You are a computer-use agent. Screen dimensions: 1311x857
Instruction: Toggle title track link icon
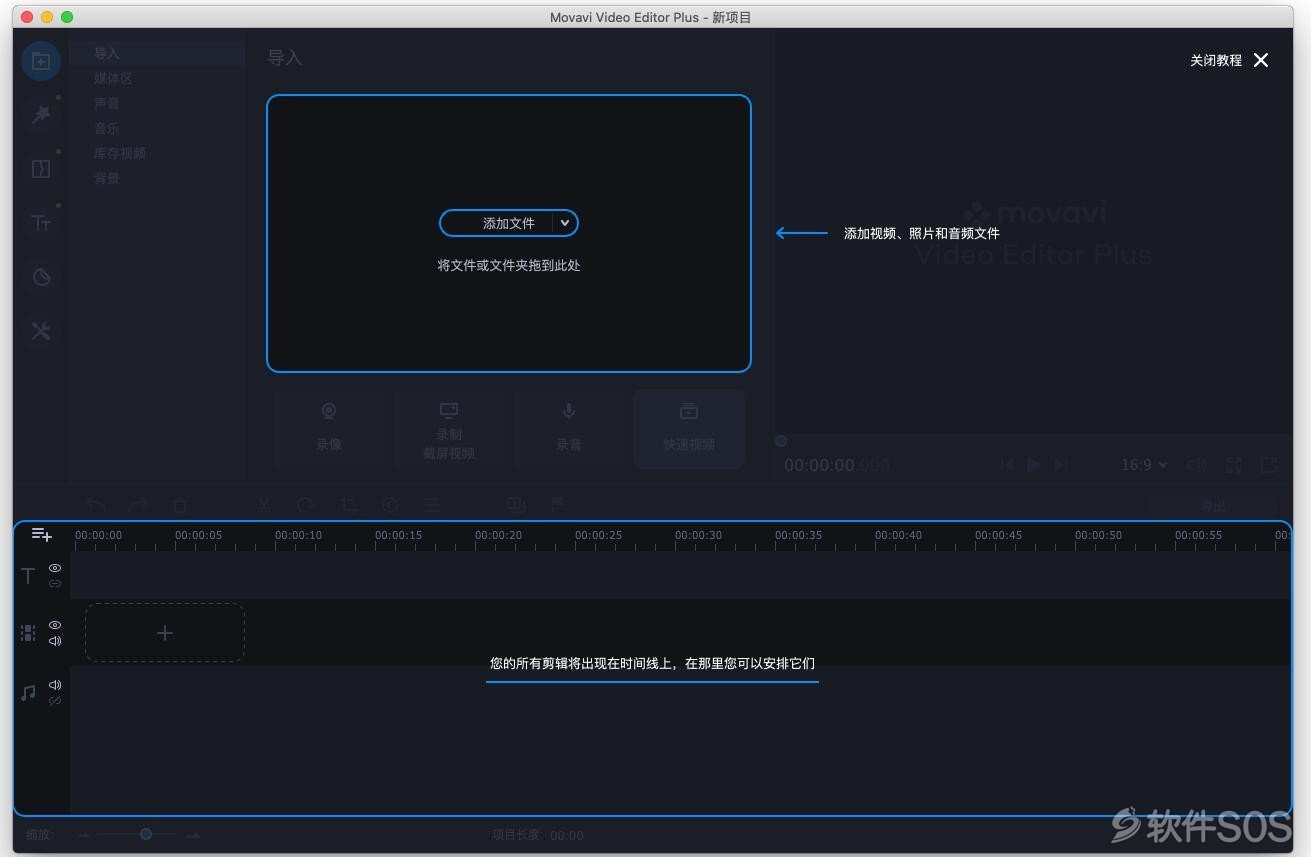point(55,583)
